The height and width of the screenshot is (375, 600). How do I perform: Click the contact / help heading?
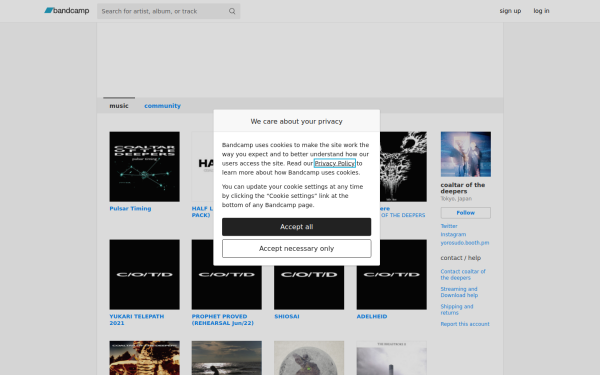(x=460, y=258)
